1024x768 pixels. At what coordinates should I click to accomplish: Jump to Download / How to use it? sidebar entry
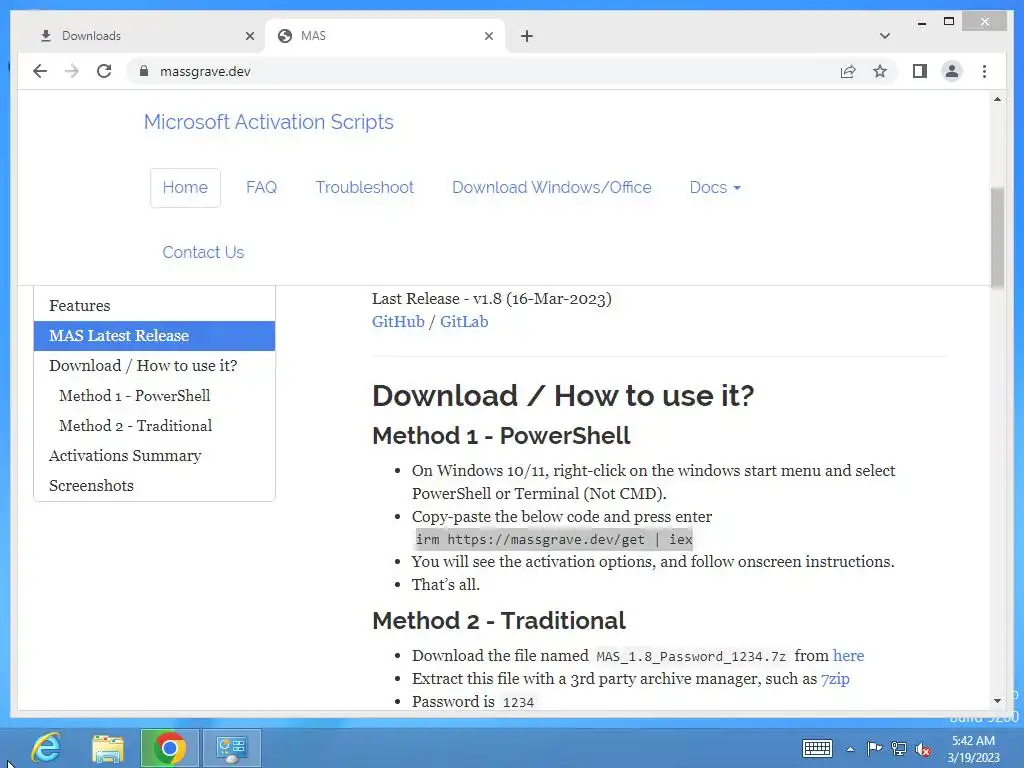(154, 366)
